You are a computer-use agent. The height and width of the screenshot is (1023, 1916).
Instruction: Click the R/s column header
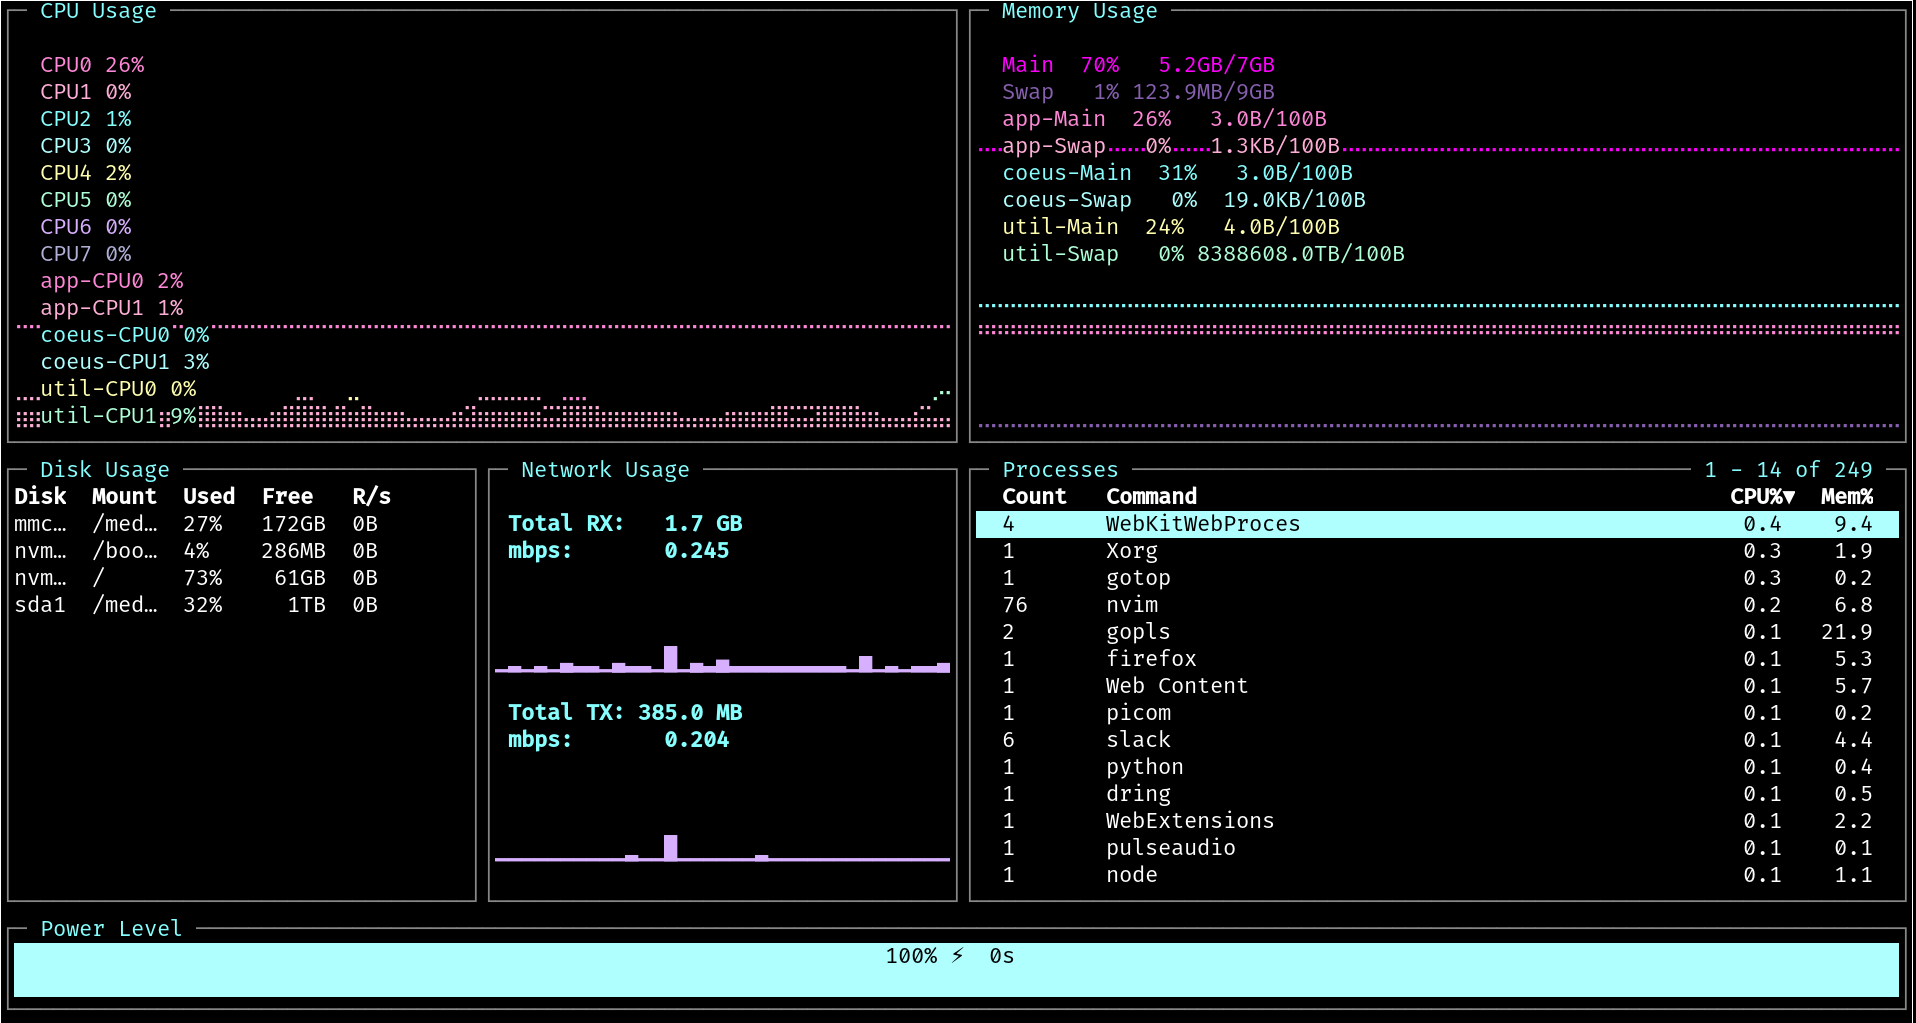[371, 497]
